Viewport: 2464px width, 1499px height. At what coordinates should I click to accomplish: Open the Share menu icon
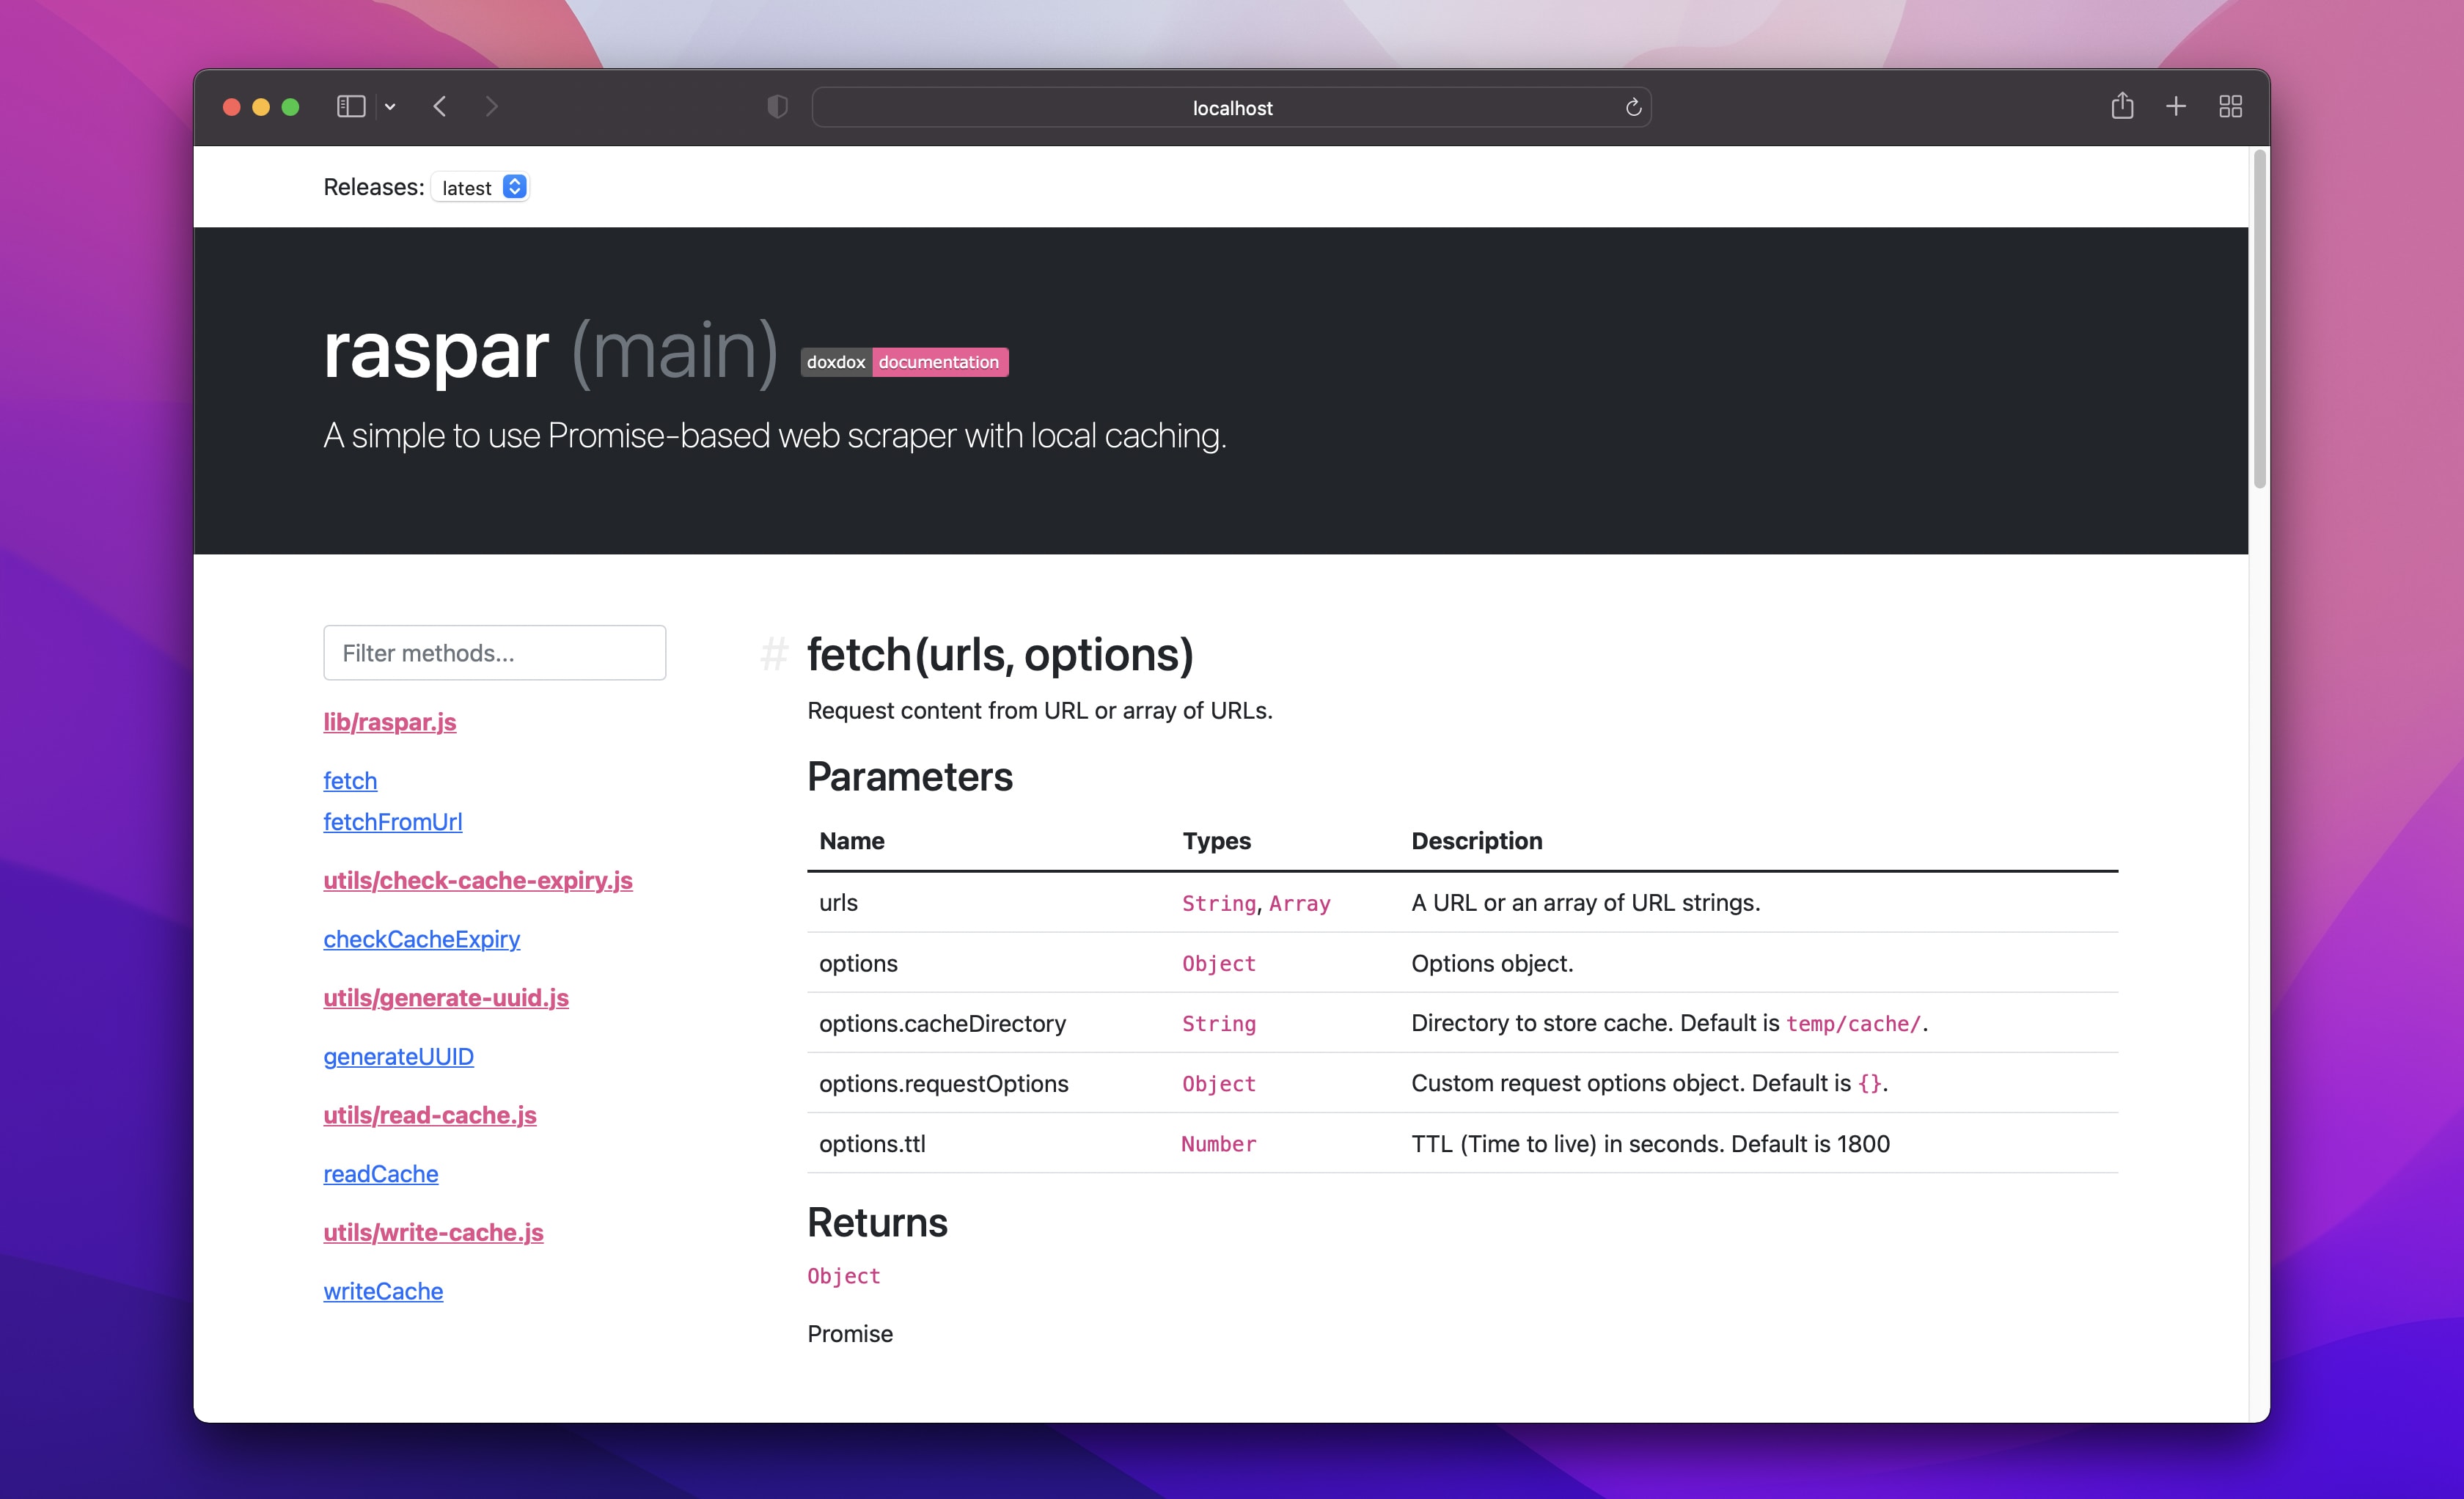point(2122,106)
